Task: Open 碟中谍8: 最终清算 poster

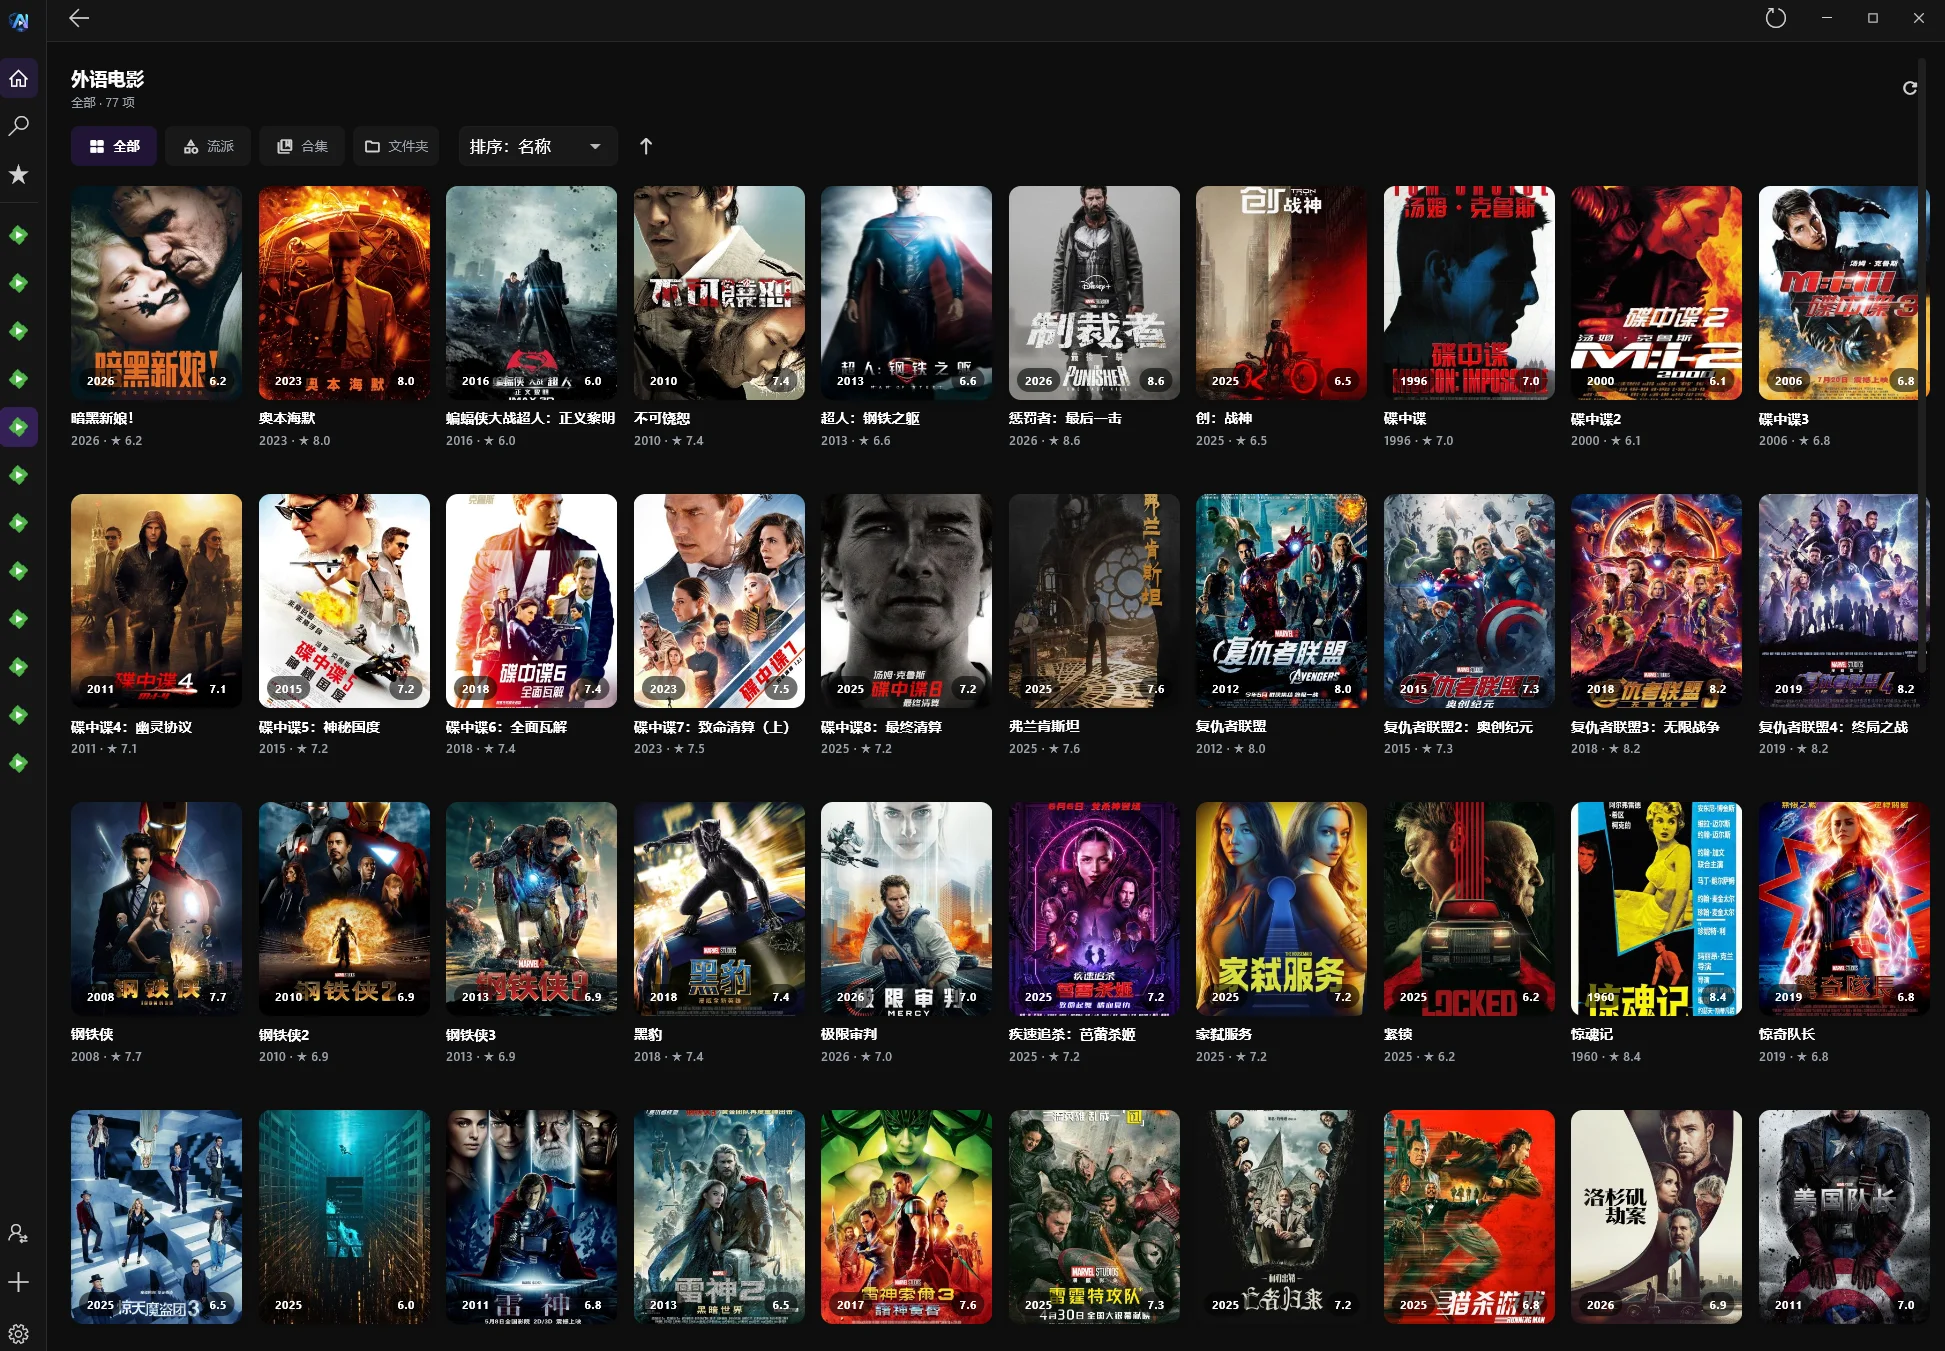Action: 906,601
